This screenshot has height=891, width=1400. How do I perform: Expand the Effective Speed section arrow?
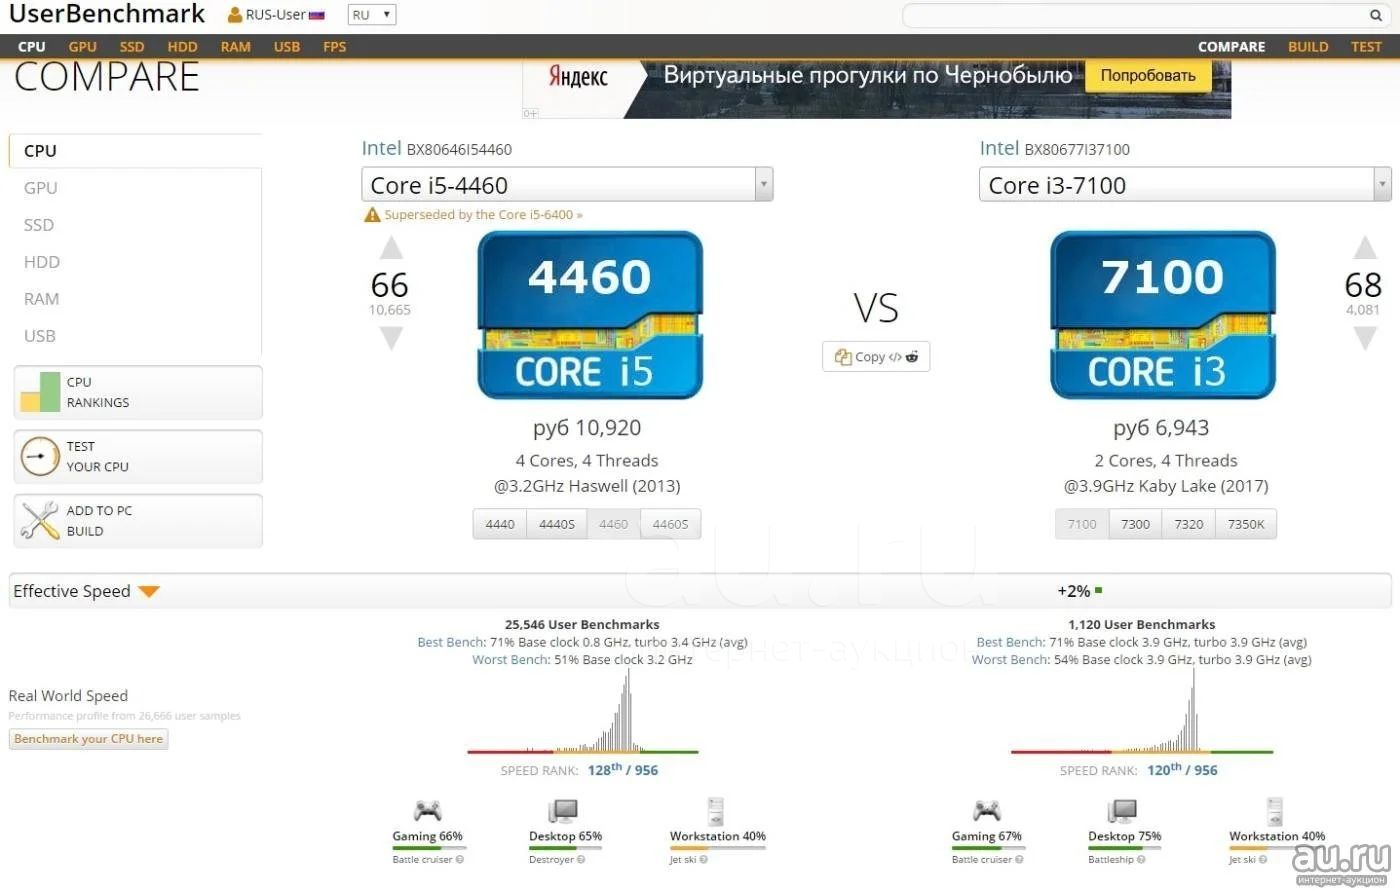coord(149,592)
